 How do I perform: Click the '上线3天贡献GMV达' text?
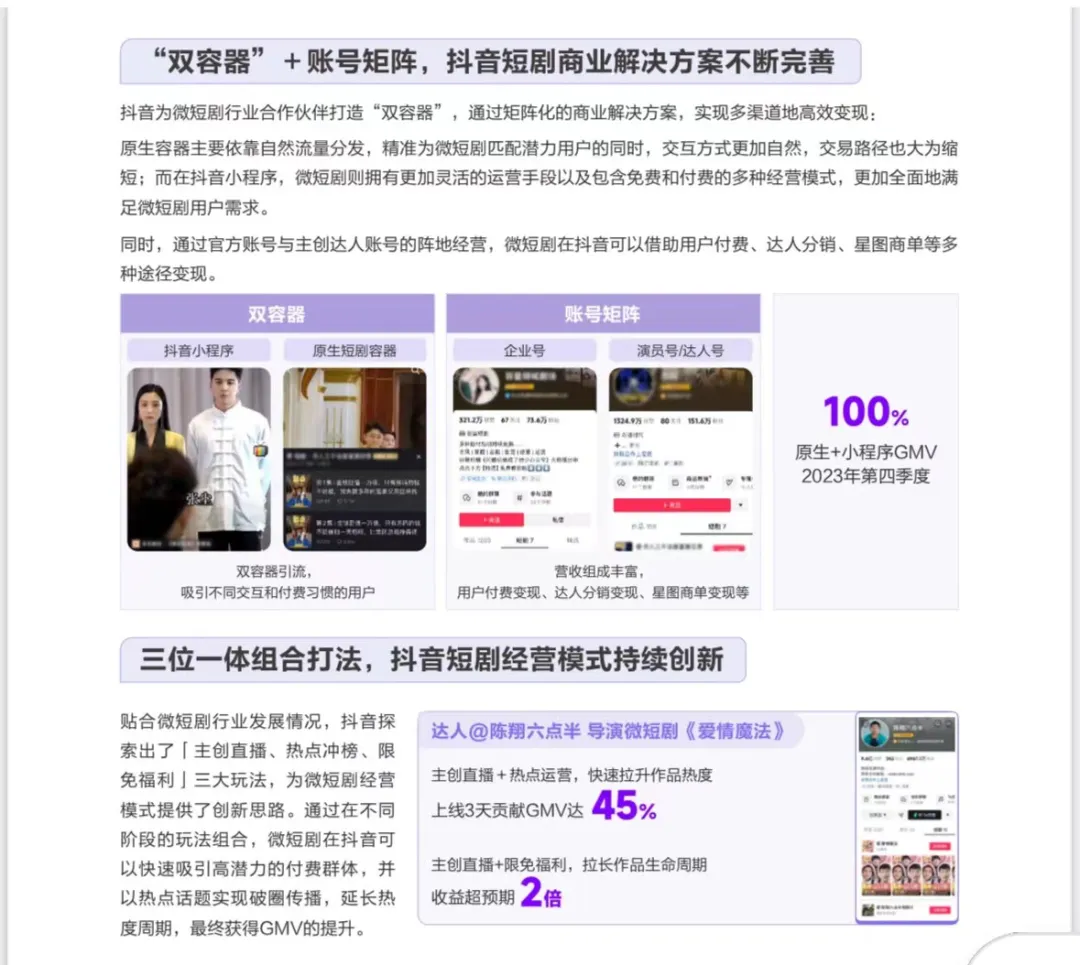[x=508, y=810]
